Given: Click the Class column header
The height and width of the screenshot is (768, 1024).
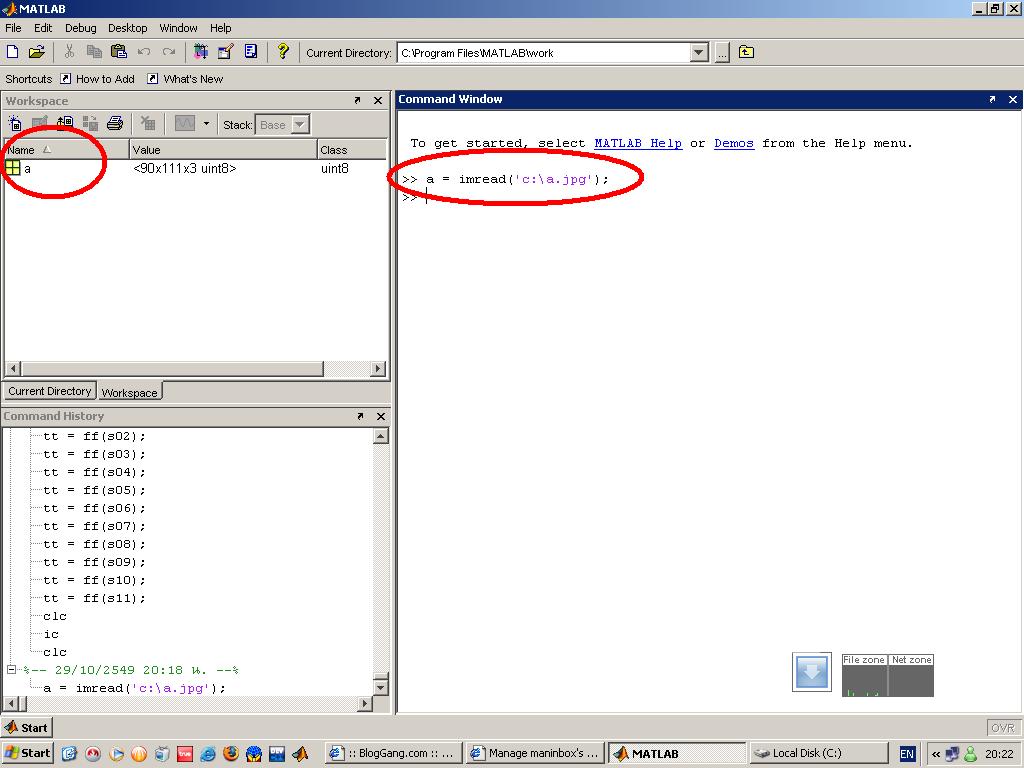Looking at the screenshot, I should click(x=352, y=150).
